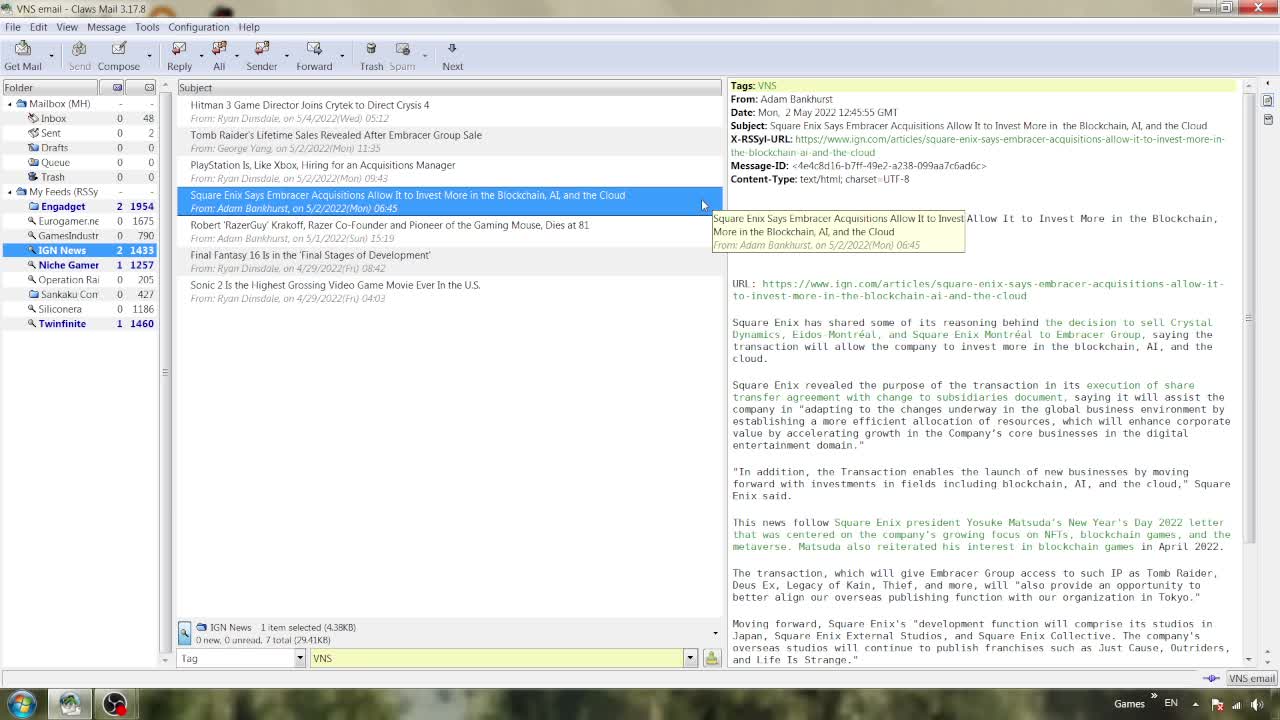The image size is (1280, 720).
Task: Show MIME structure view icon
Action: click(x=1268, y=117)
